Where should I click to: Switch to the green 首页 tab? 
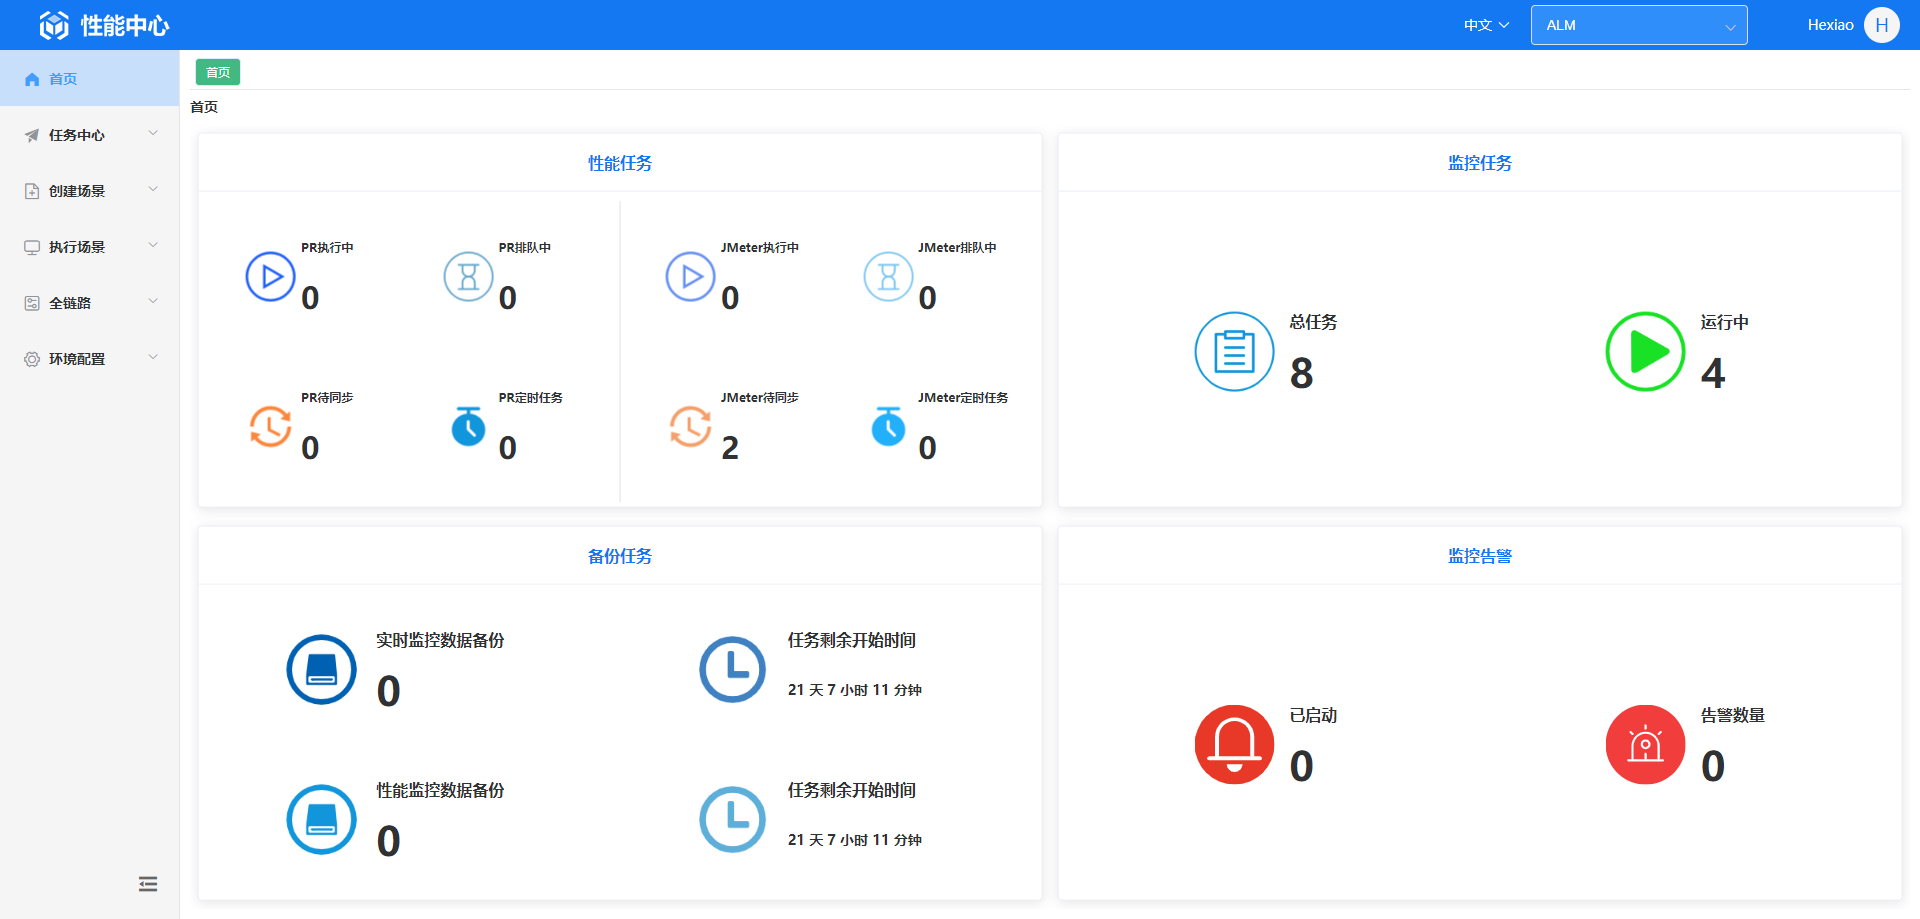(x=218, y=72)
